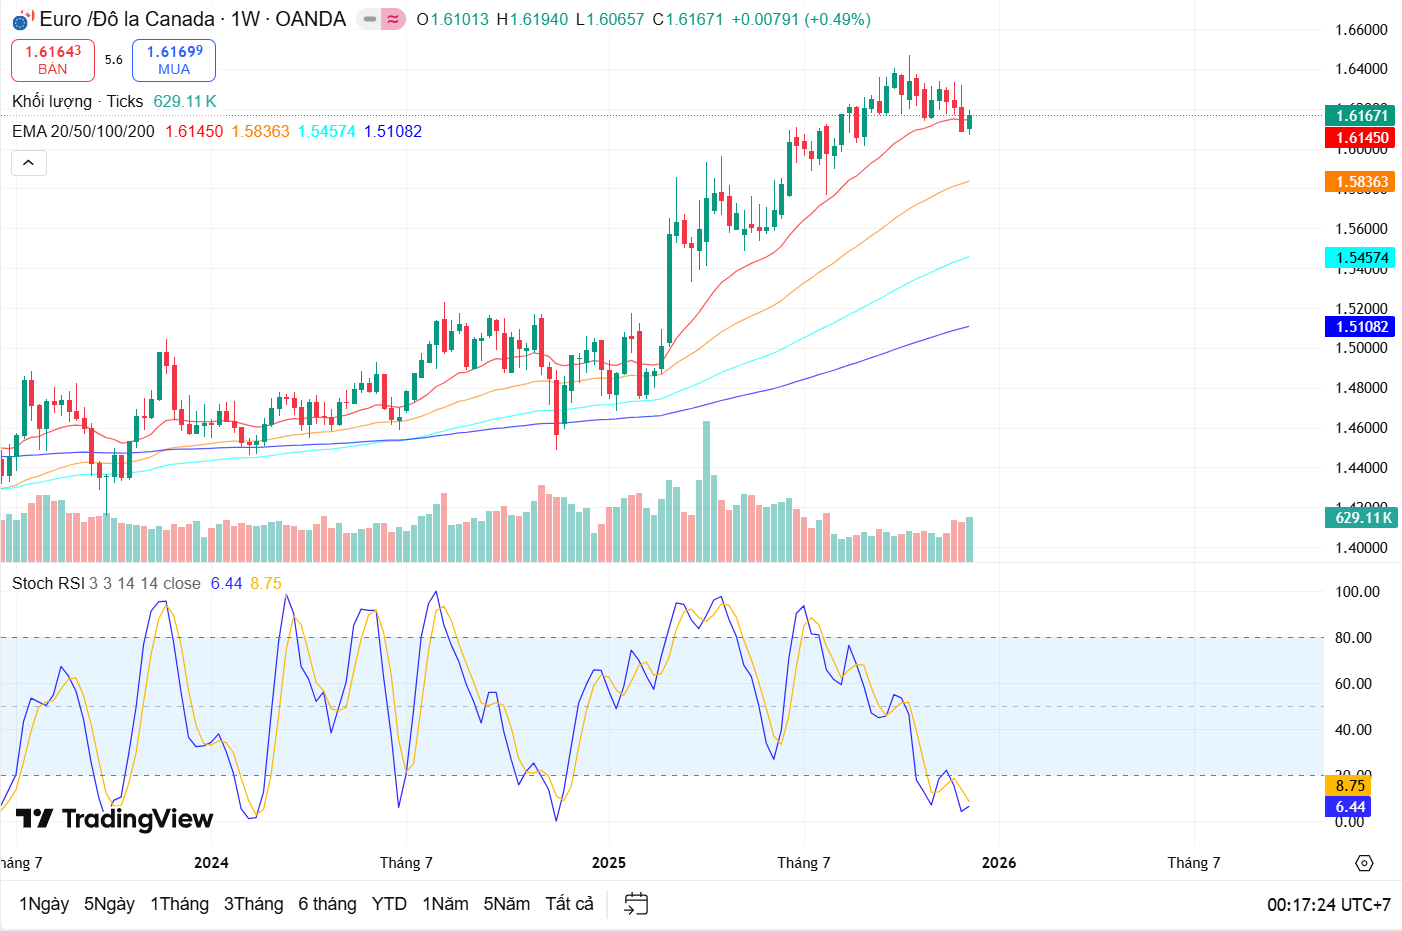
Task: Open the timezone clock UTC+7
Action: click(x=1328, y=905)
